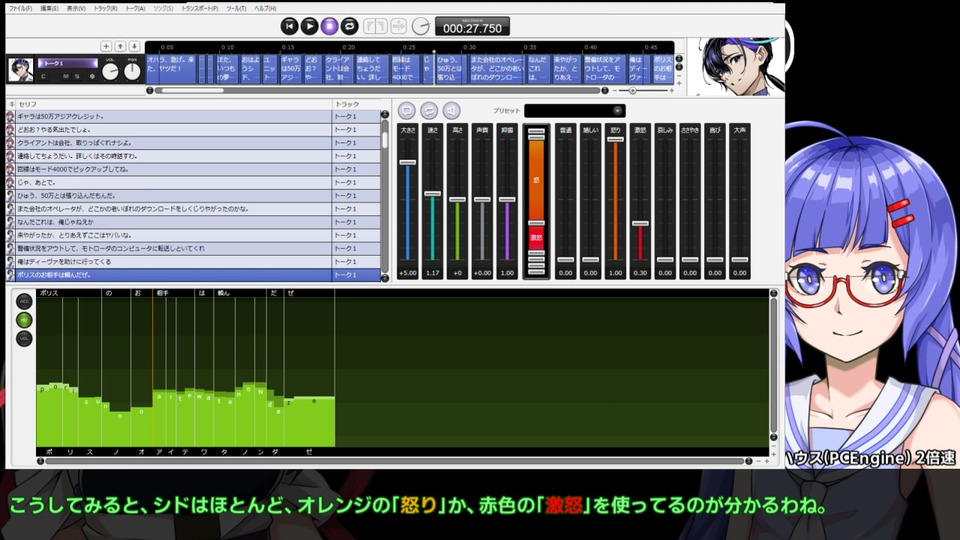Image resolution: width=960 pixels, height=540 pixels.
Task: Open the トーク(A) menu
Action: point(135,9)
